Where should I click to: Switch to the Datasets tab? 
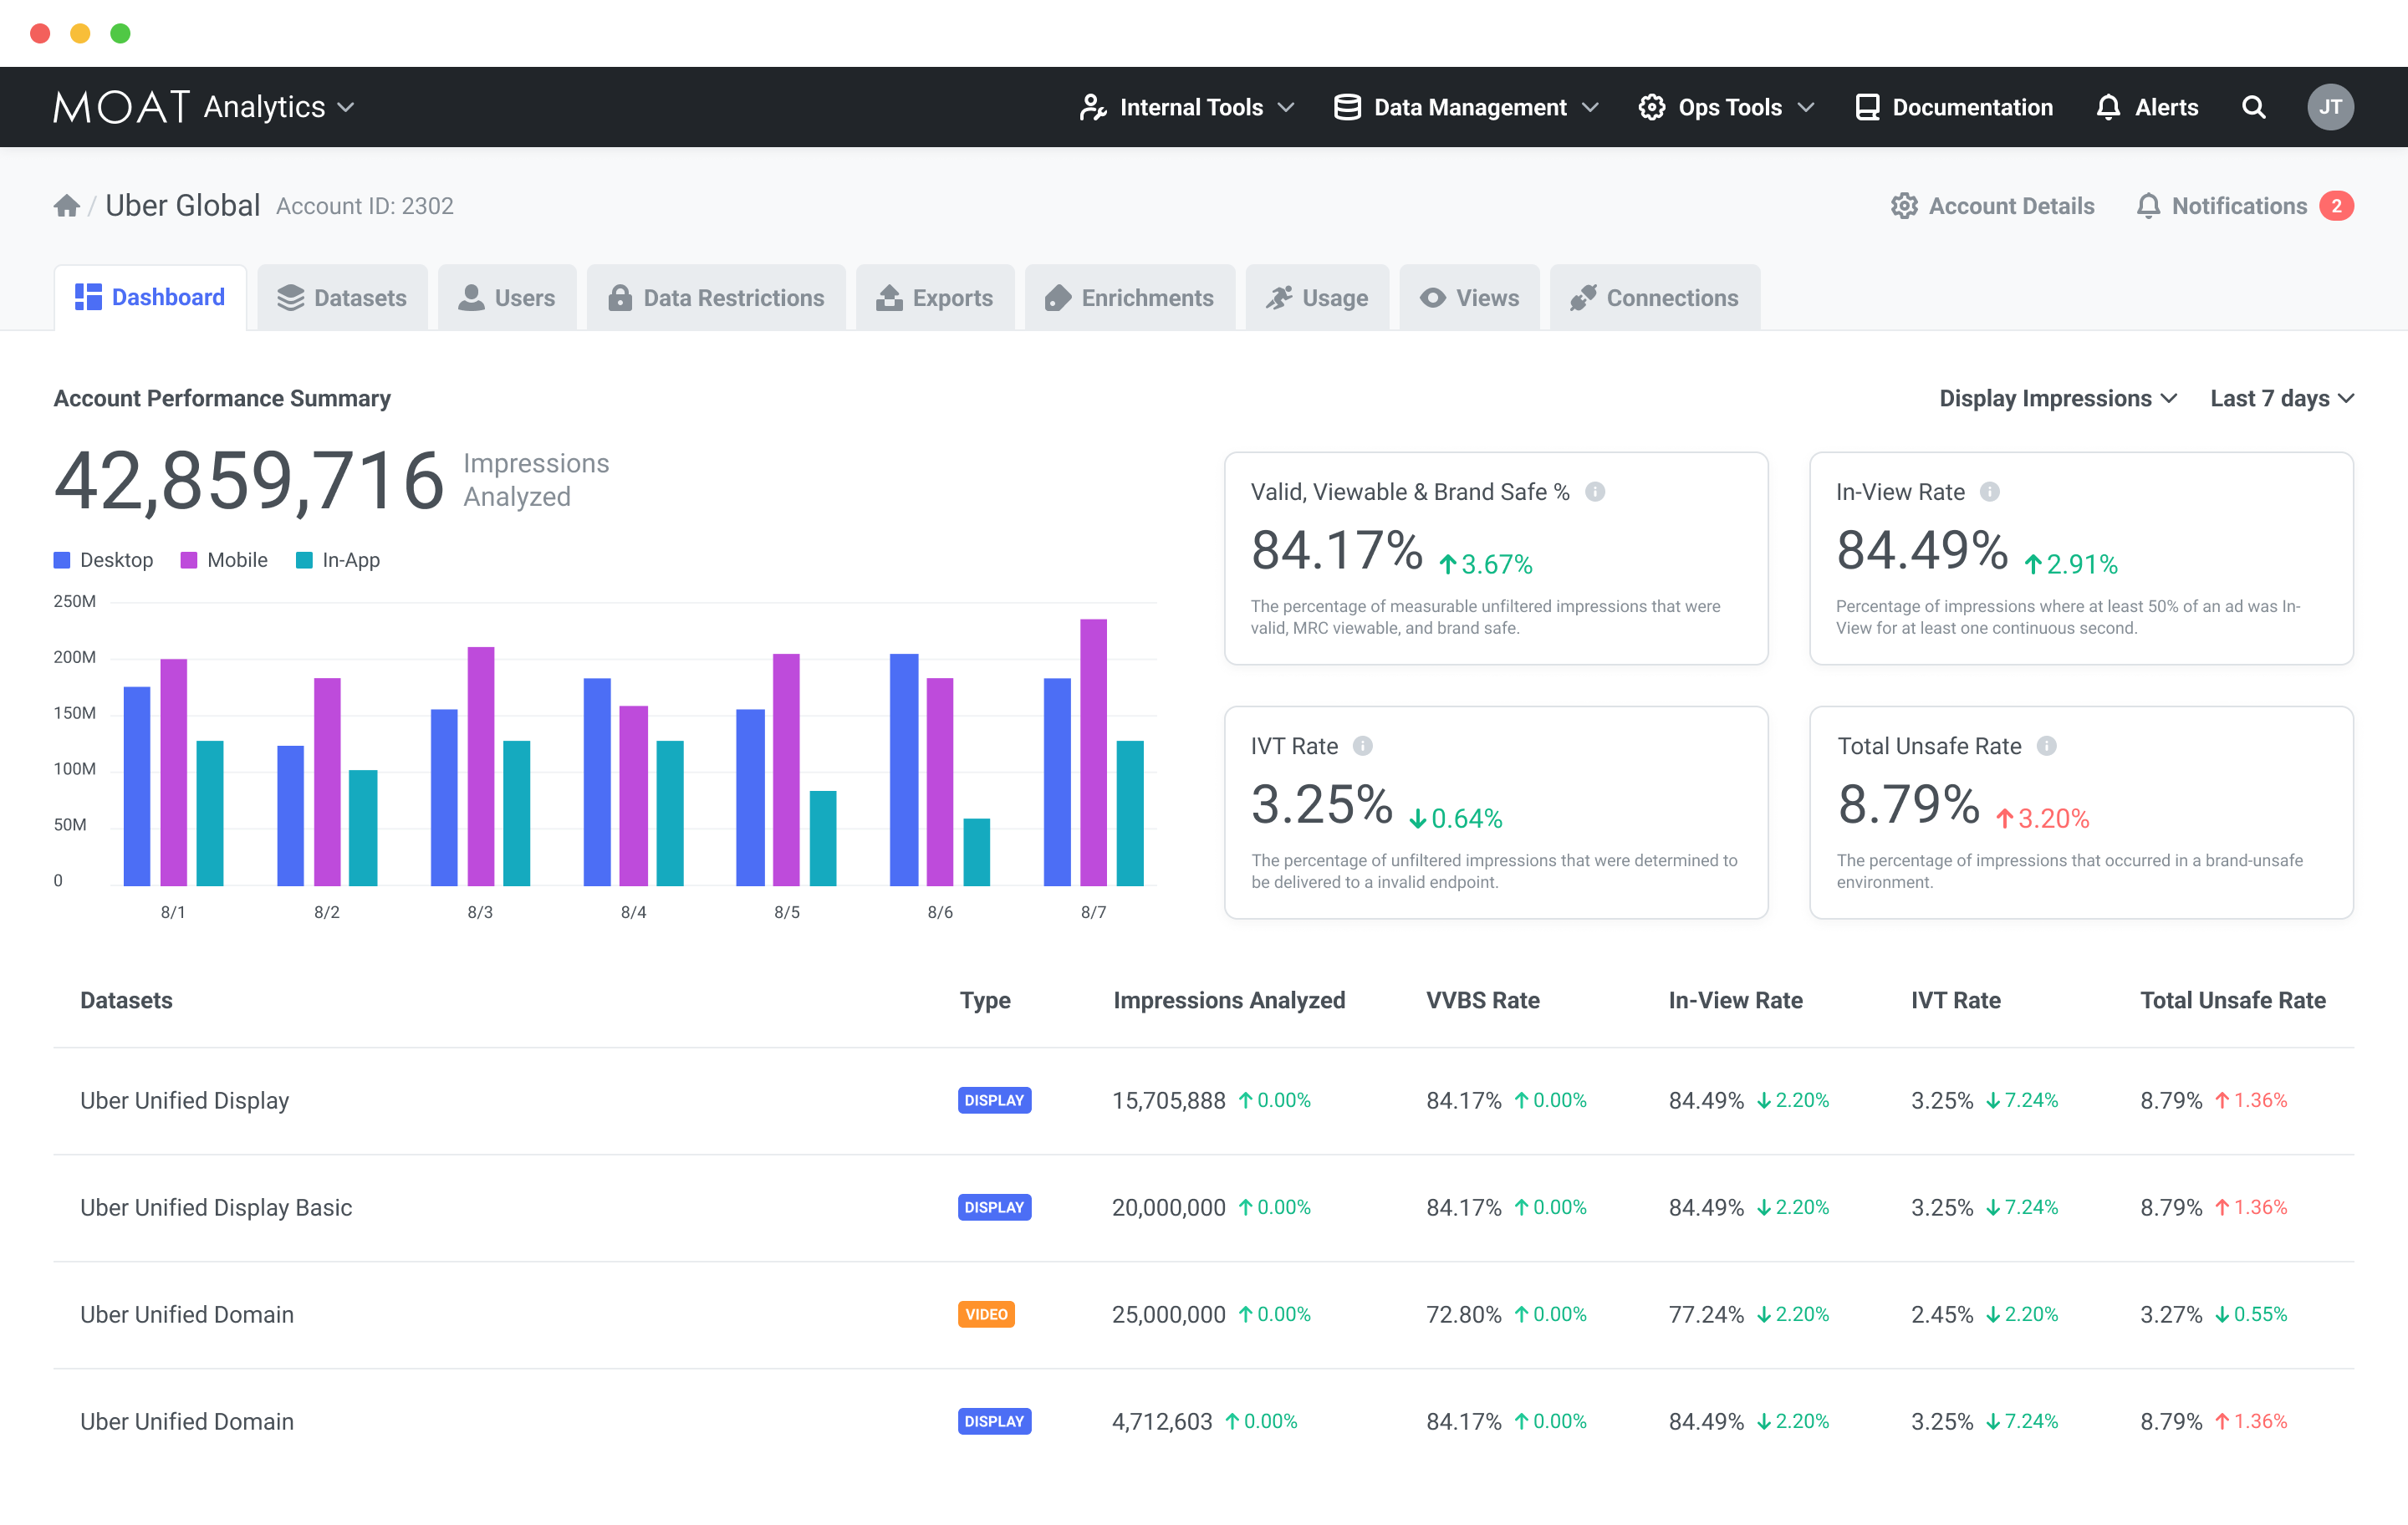(x=342, y=298)
